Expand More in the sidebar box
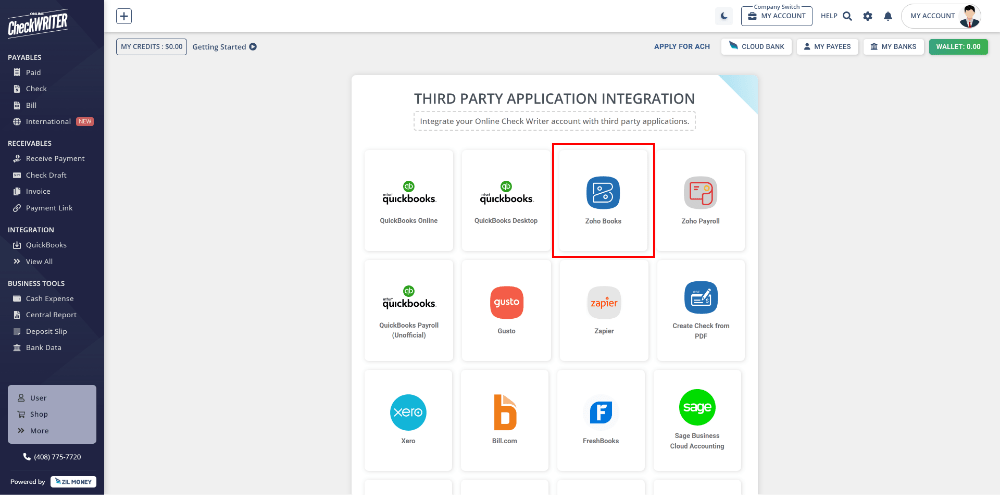The image size is (1000, 495). click(x=39, y=431)
